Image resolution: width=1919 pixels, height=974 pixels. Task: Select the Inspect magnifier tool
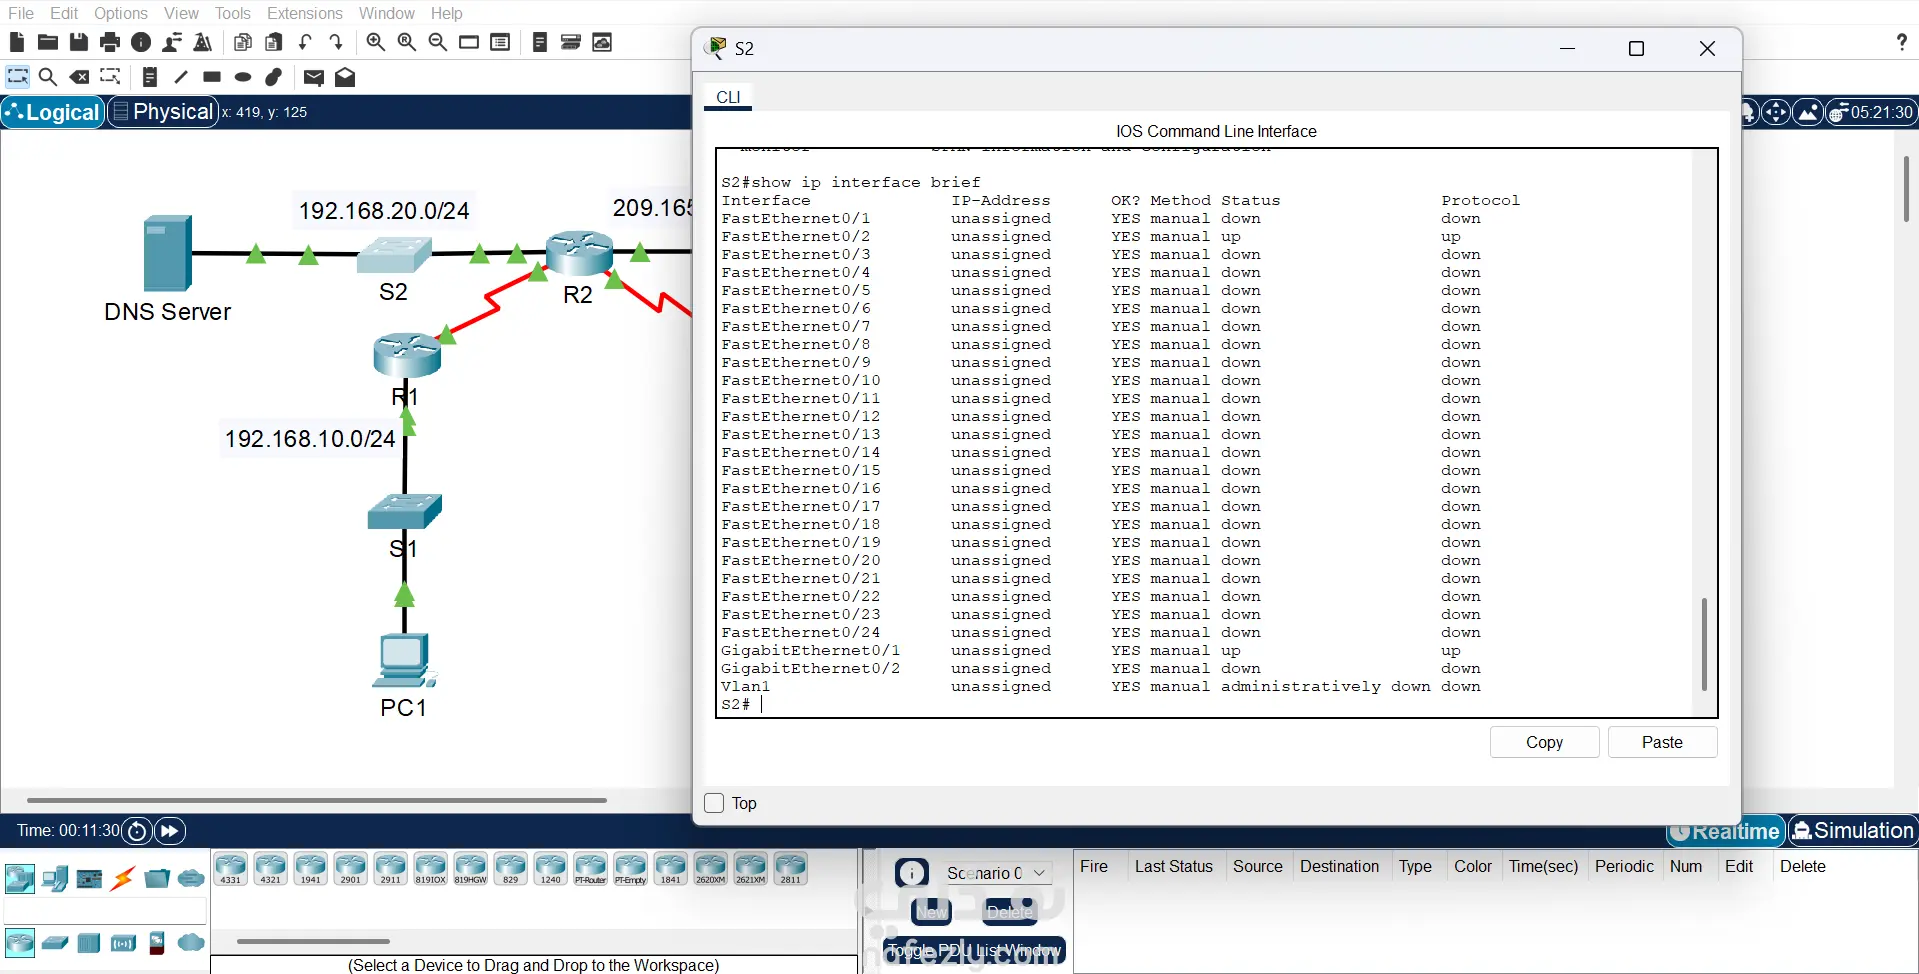point(48,77)
